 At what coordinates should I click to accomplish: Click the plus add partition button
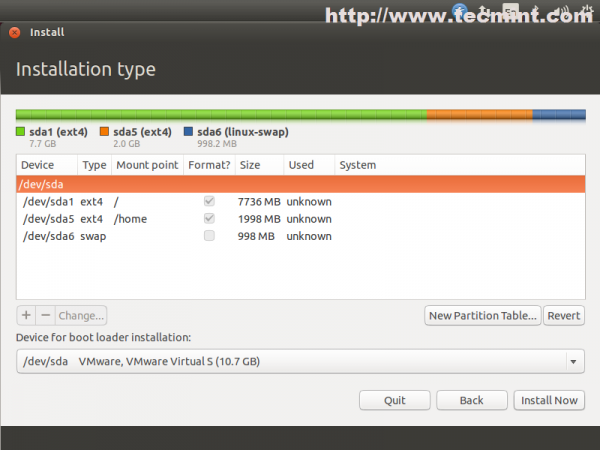[x=26, y=315]
